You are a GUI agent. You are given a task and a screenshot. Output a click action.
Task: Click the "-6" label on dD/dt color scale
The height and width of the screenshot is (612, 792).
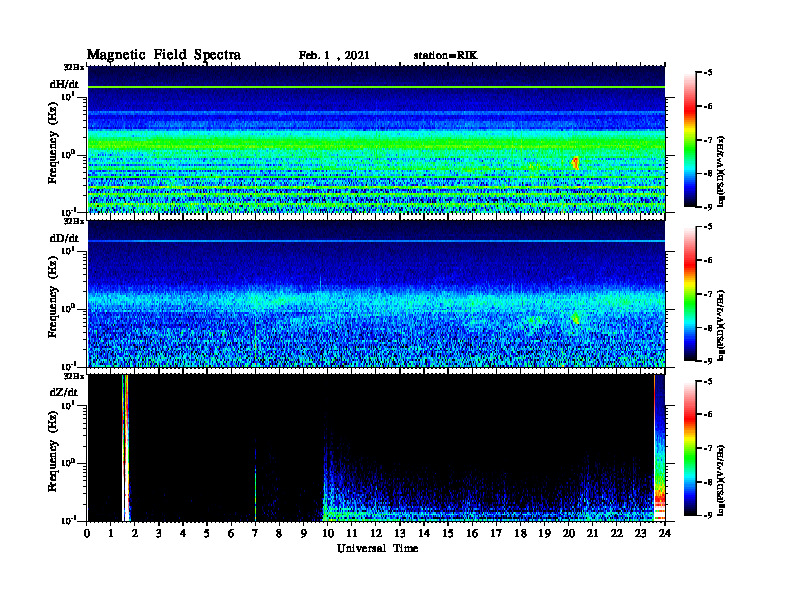[x=708, y=261]
